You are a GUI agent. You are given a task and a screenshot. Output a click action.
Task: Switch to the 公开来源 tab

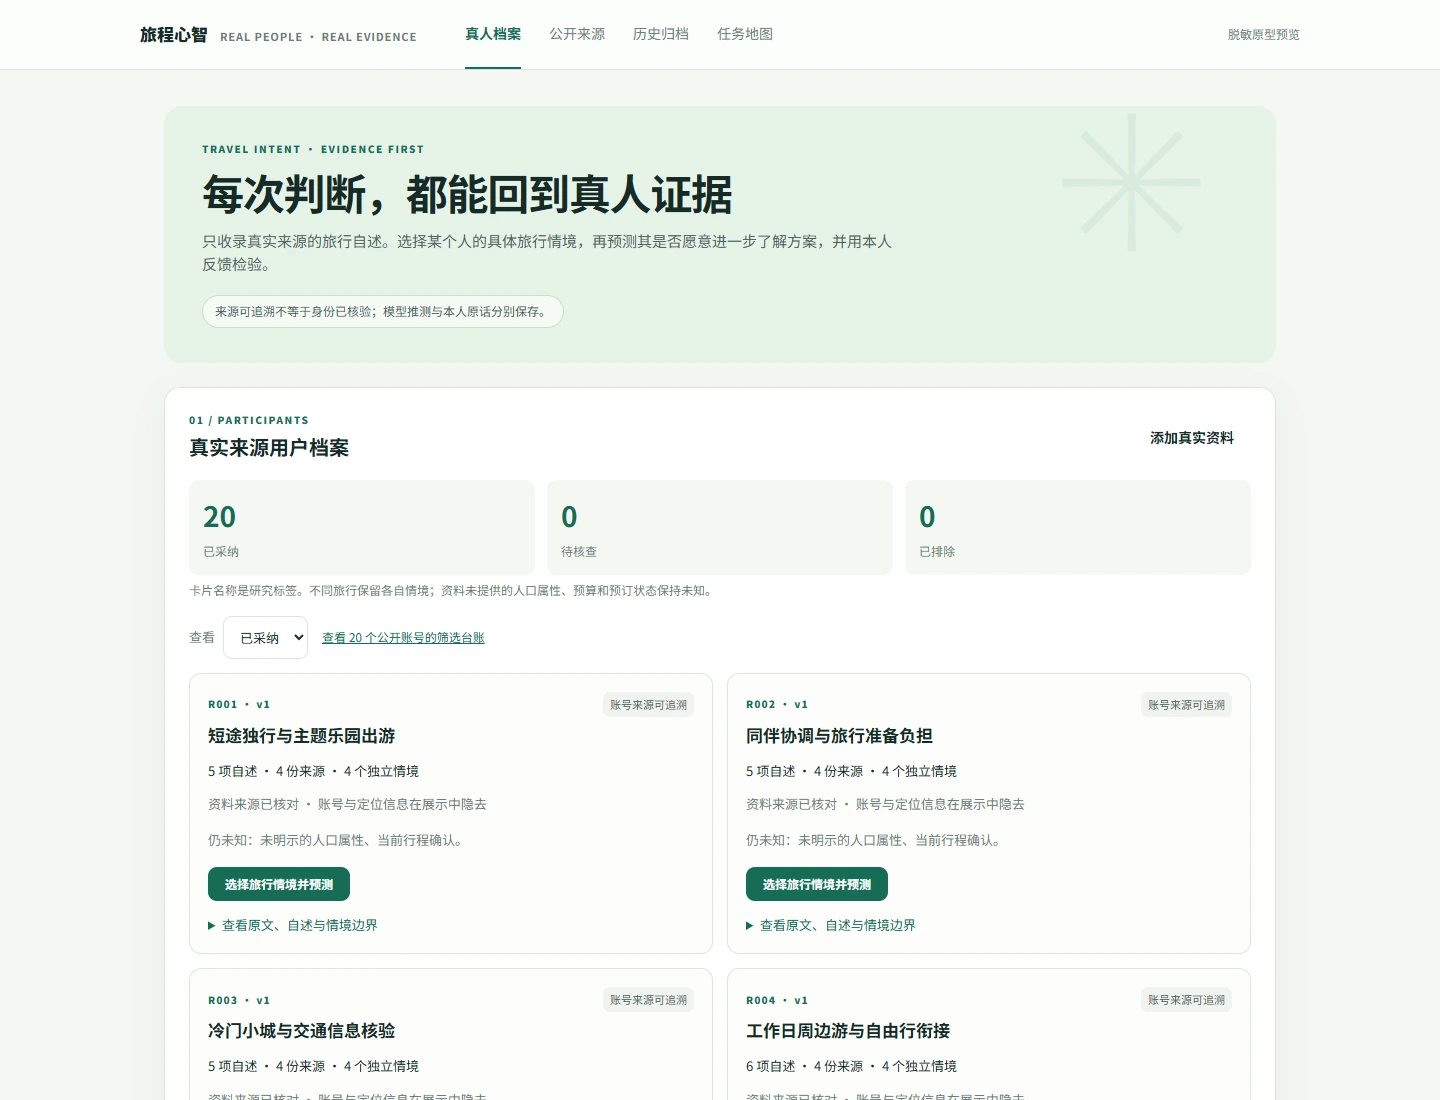coord(577,34)
